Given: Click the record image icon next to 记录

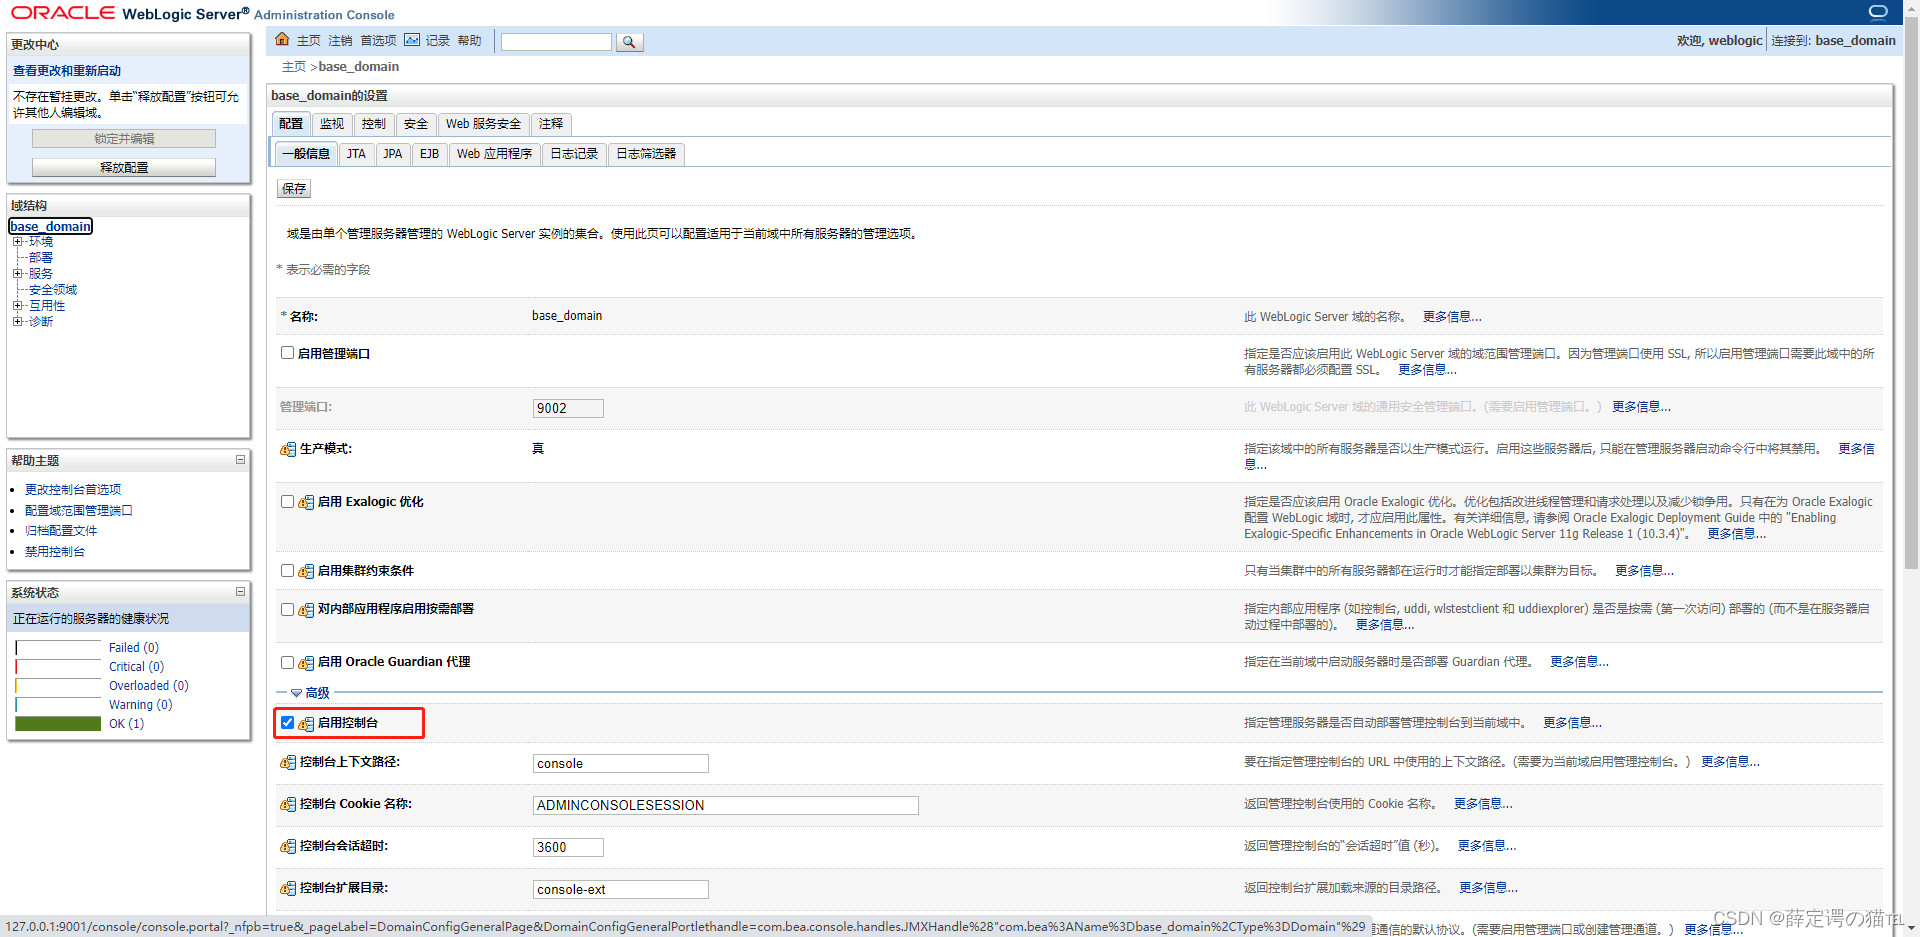Looking at the screenshot, I should click(412, 40).
